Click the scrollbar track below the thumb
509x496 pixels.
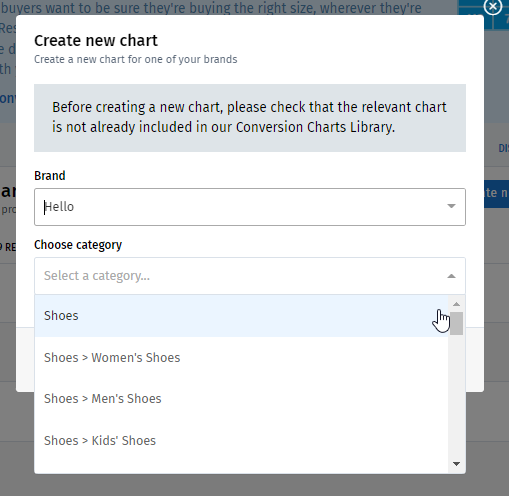[x=456, y=397]
